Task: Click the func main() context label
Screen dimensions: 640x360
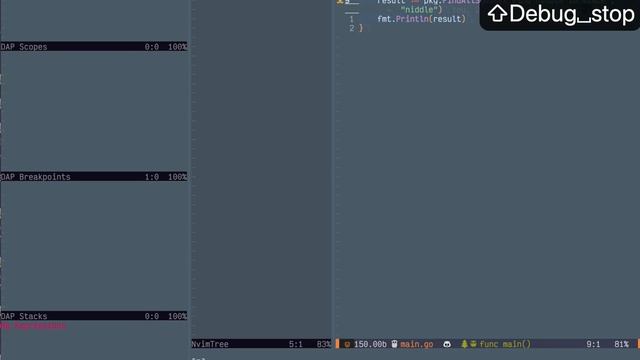Action: (505, 344)
